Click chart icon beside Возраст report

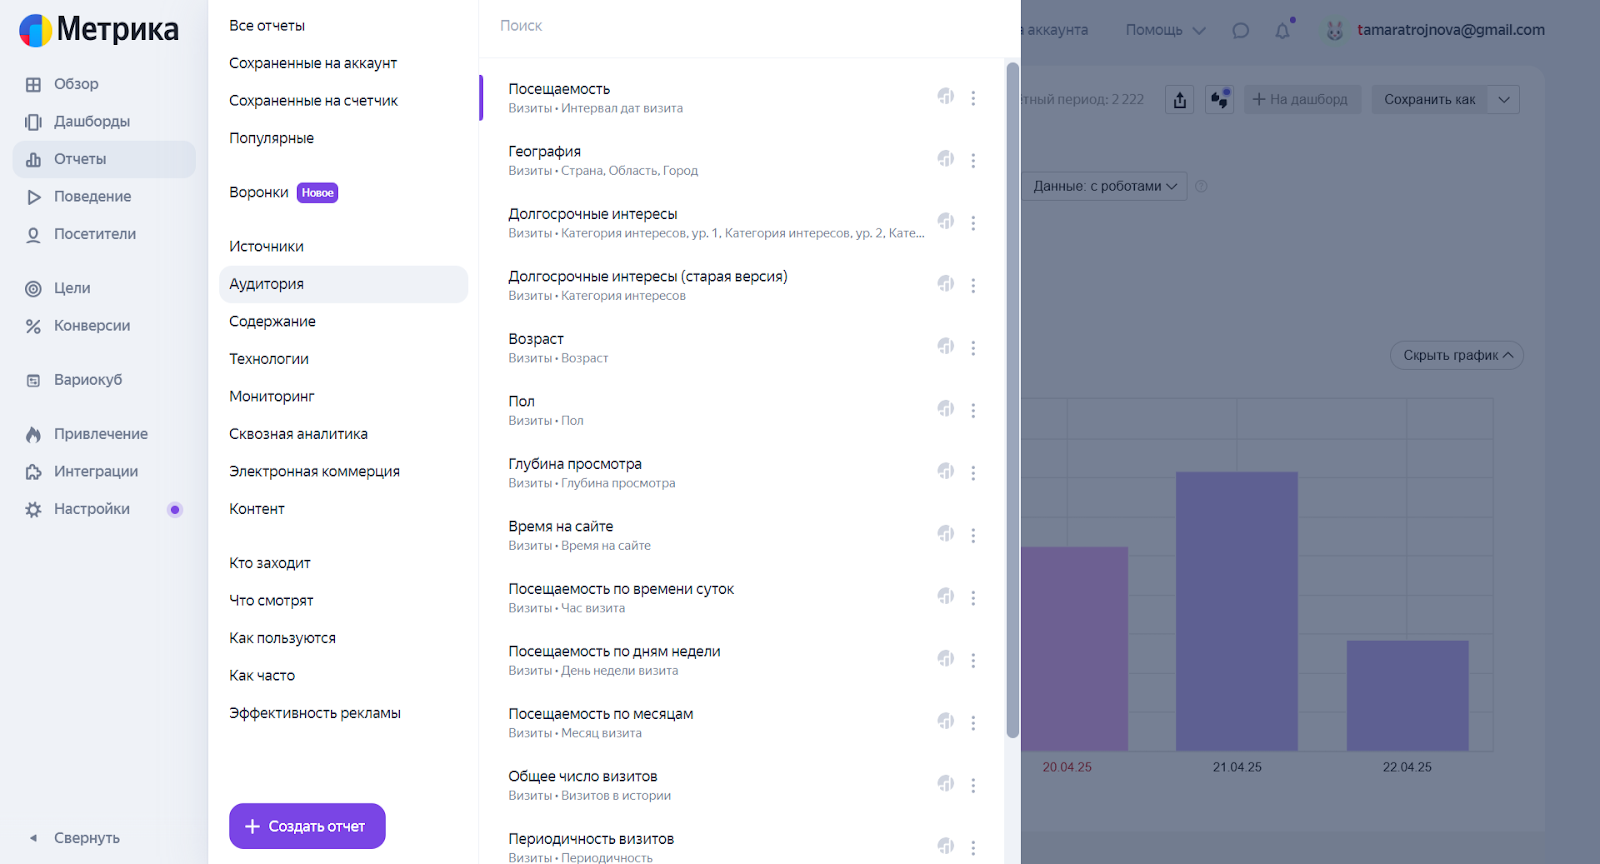pyautogui.click(x=945, y=346)
